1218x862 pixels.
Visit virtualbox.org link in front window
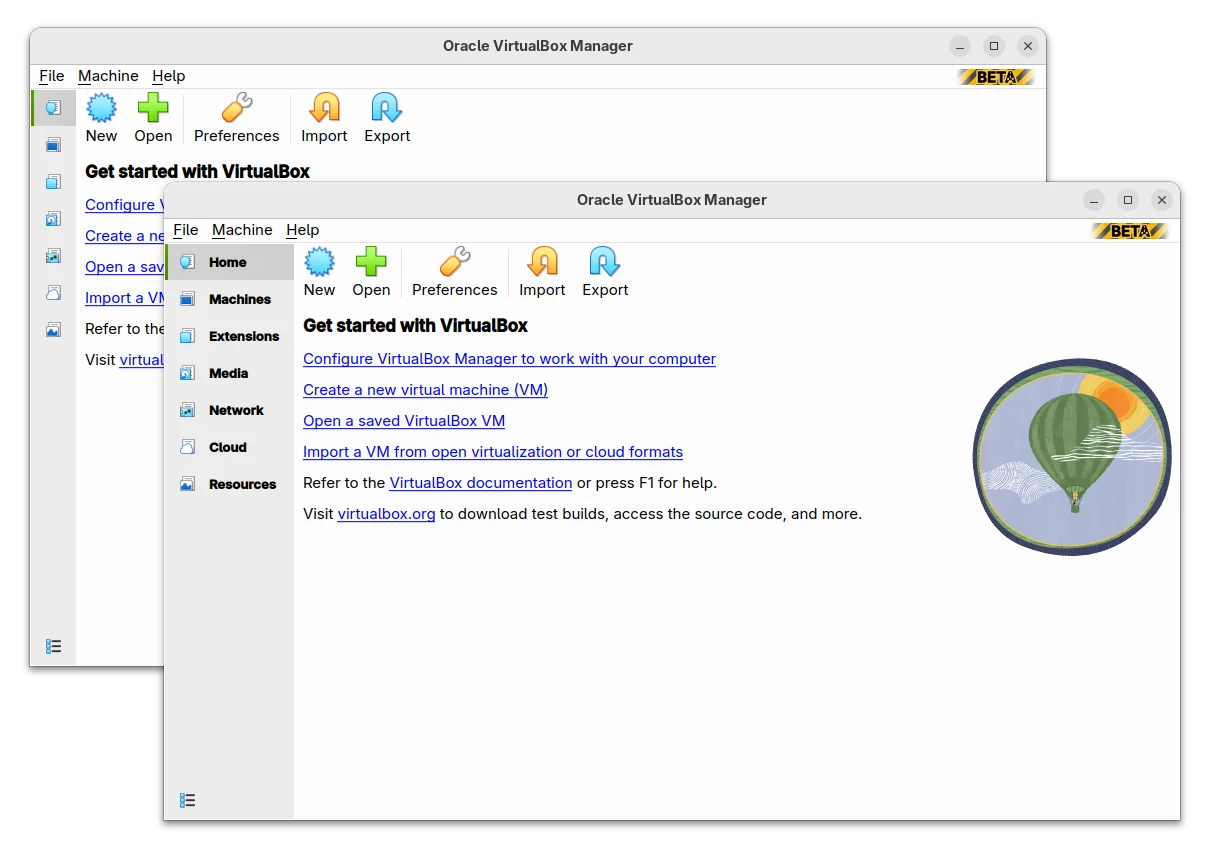tap(386, 513)
